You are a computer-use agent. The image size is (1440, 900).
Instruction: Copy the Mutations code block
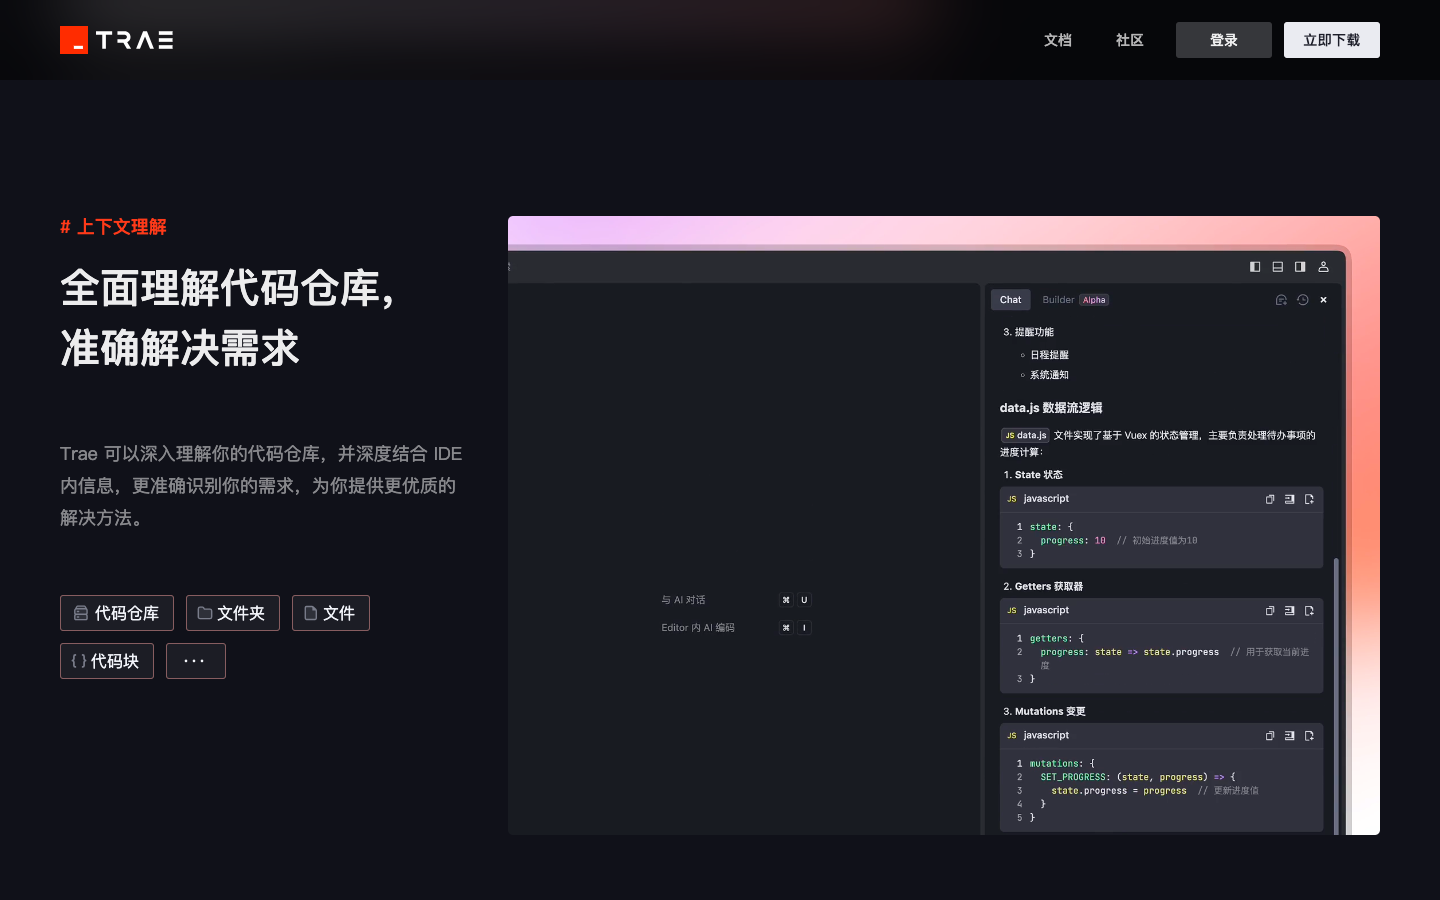[1270, 736]
